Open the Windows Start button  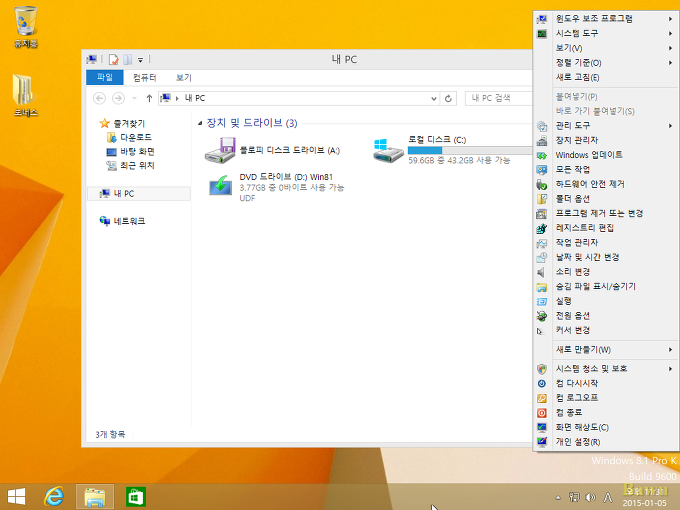point(16,497)
